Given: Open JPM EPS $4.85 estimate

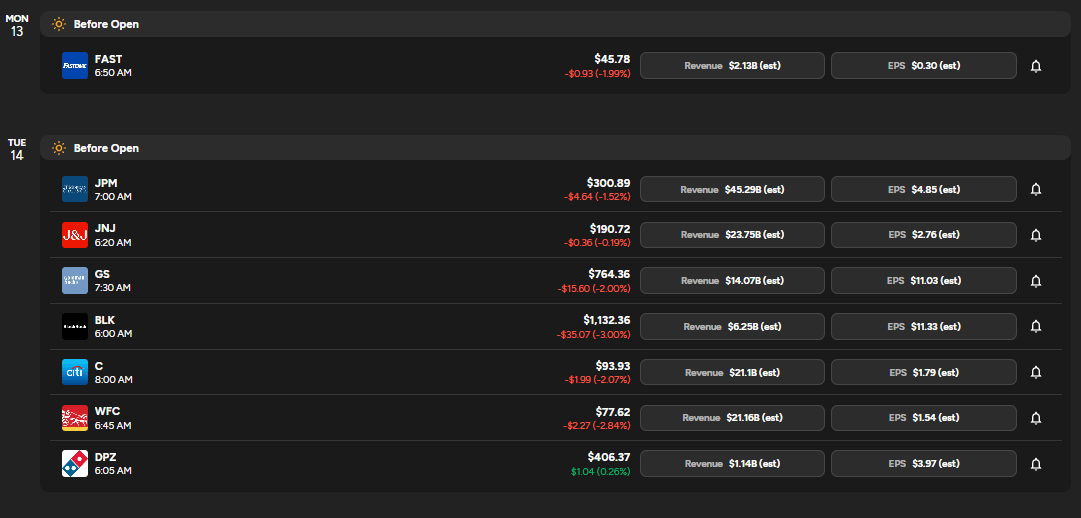Looking at the screenshot, I should 924,189.
